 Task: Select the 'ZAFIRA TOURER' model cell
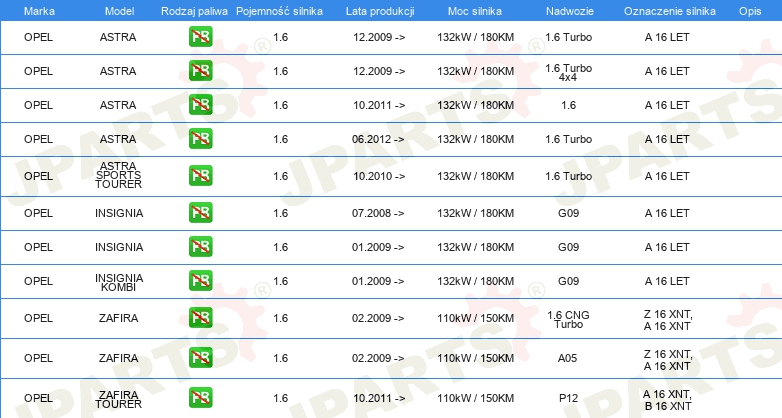pyautogui.click(x=118, y=399)
